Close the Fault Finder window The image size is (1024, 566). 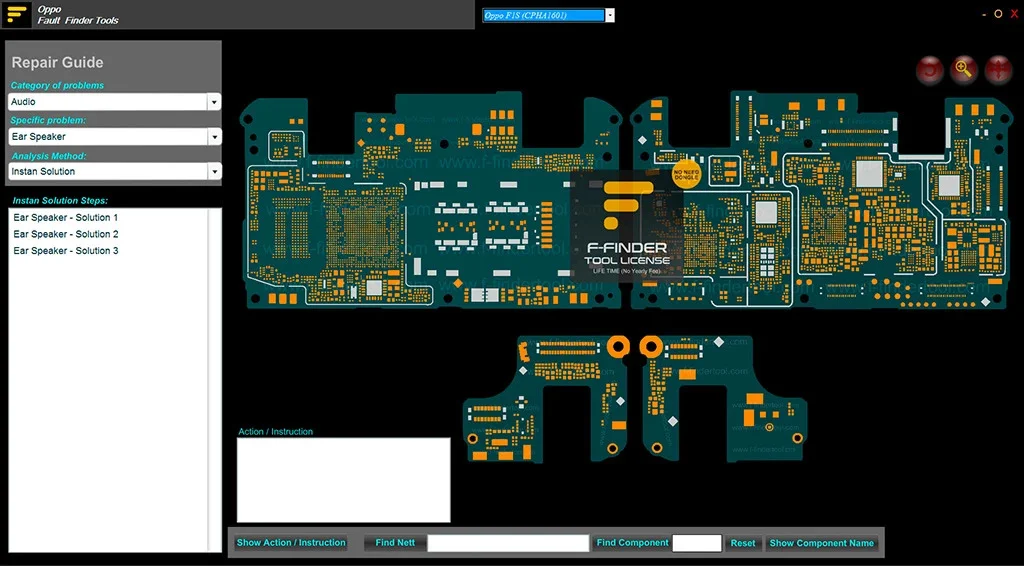point(1014,14)
